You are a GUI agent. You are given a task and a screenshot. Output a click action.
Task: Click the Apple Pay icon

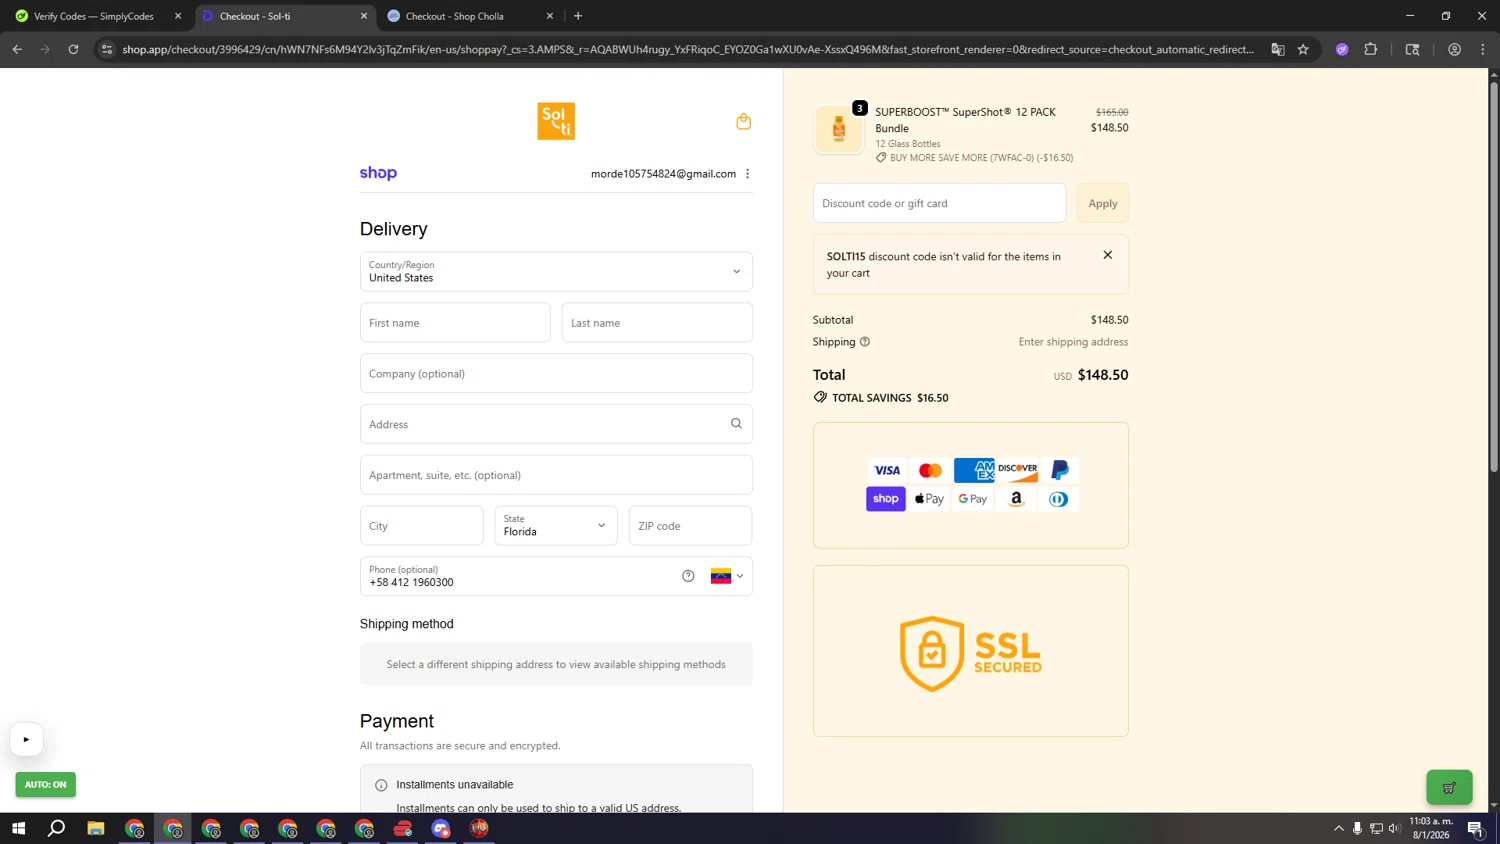coord(929,499)
